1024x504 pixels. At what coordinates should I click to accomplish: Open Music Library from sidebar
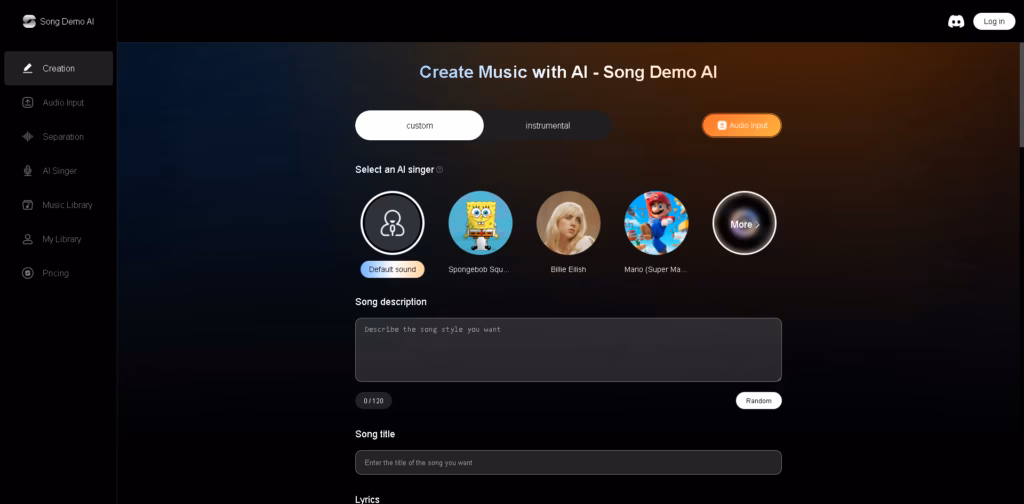[58, 205]
